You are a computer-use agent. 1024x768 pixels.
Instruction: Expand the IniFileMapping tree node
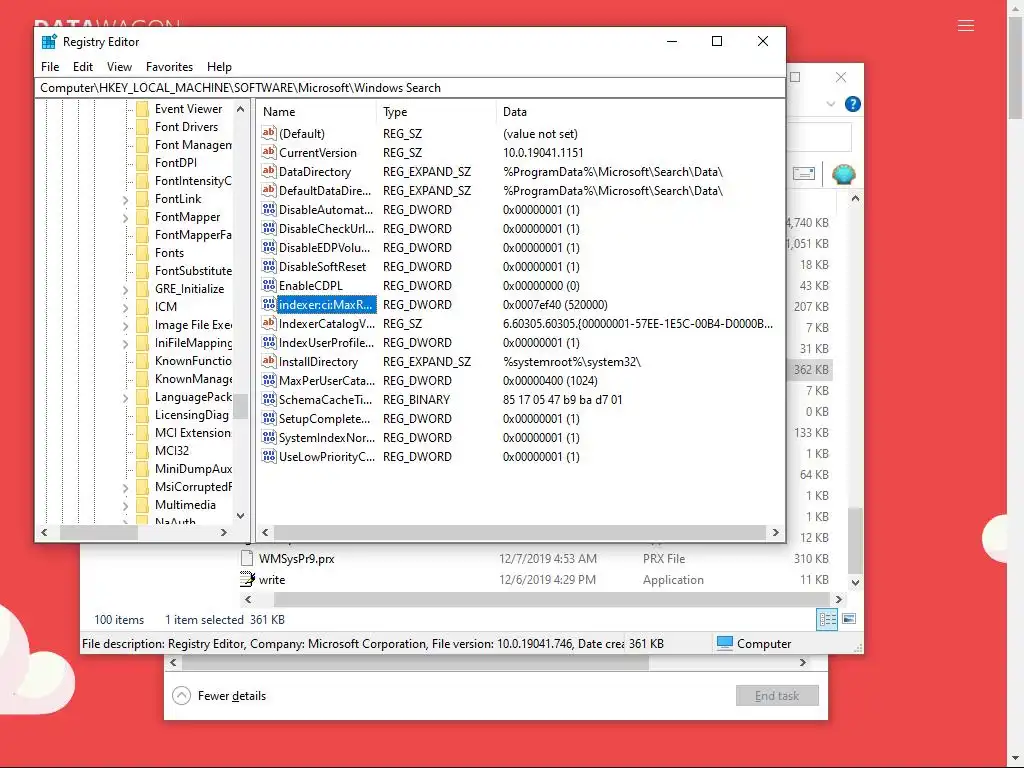click(125, 344)
